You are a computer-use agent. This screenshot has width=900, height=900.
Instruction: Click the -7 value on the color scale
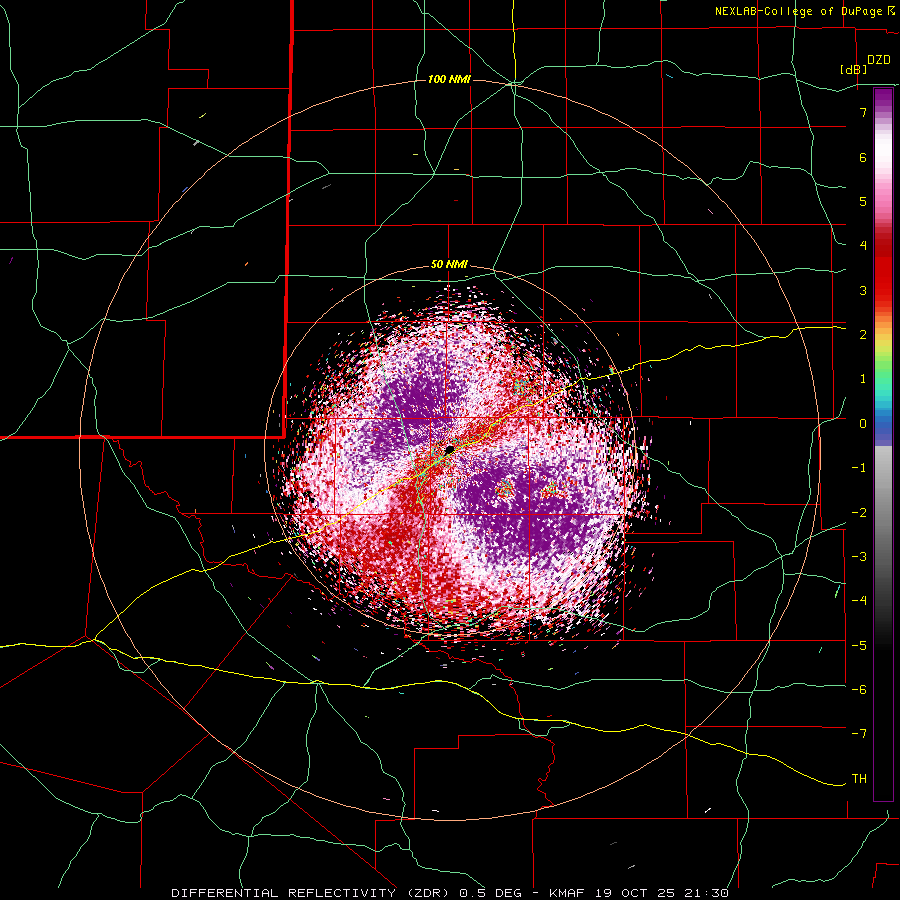click(859, 734)
